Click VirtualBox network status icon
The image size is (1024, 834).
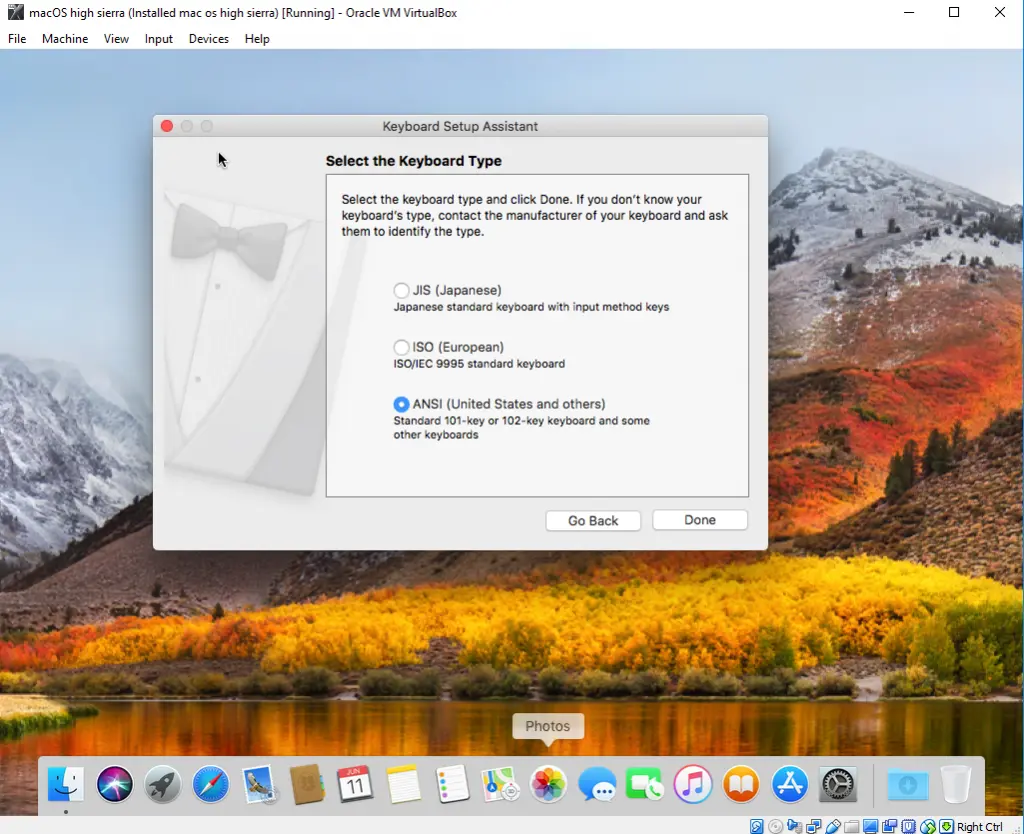[814, 827]
